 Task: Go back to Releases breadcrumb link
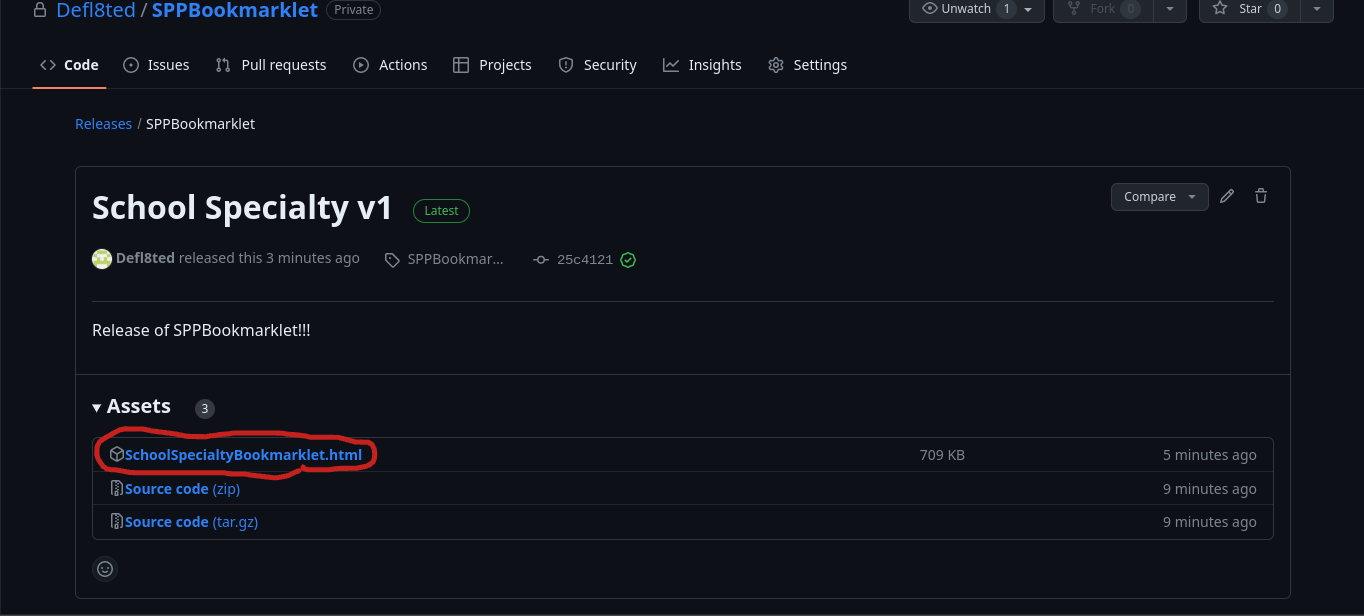point(104,124)
